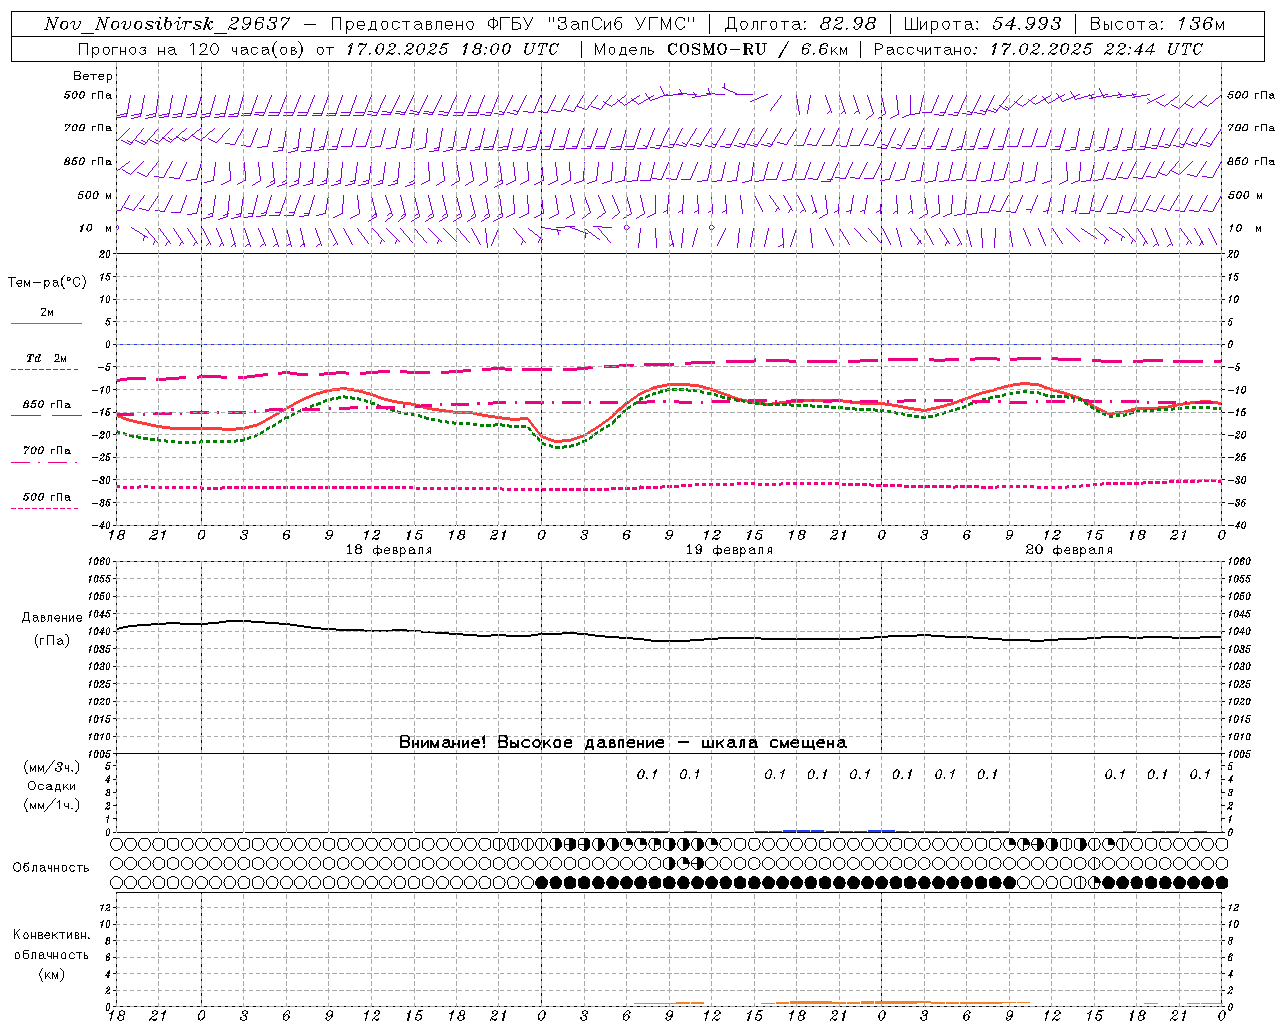Viewport: 1280px width, 1024px height.
Task: Click the 18 февраля date label
Action: [x=389, y=550]
